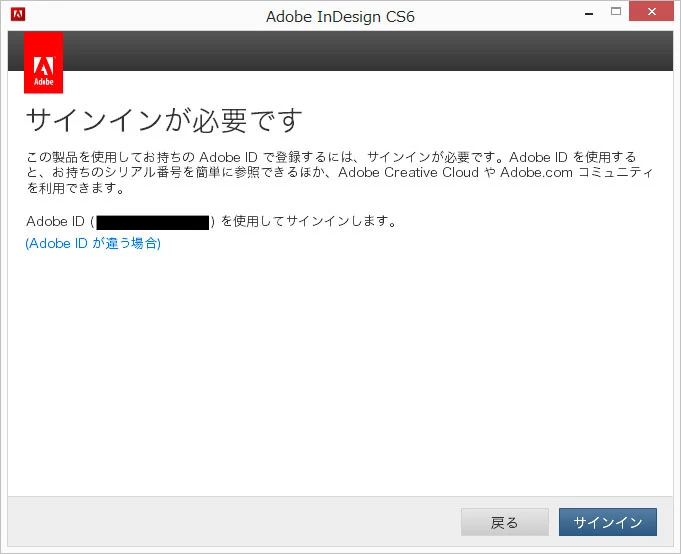This screenshot has width=681, height=554.
Task: Click the blacked-out Adobe ID value
Action: [x=152, y=222]
